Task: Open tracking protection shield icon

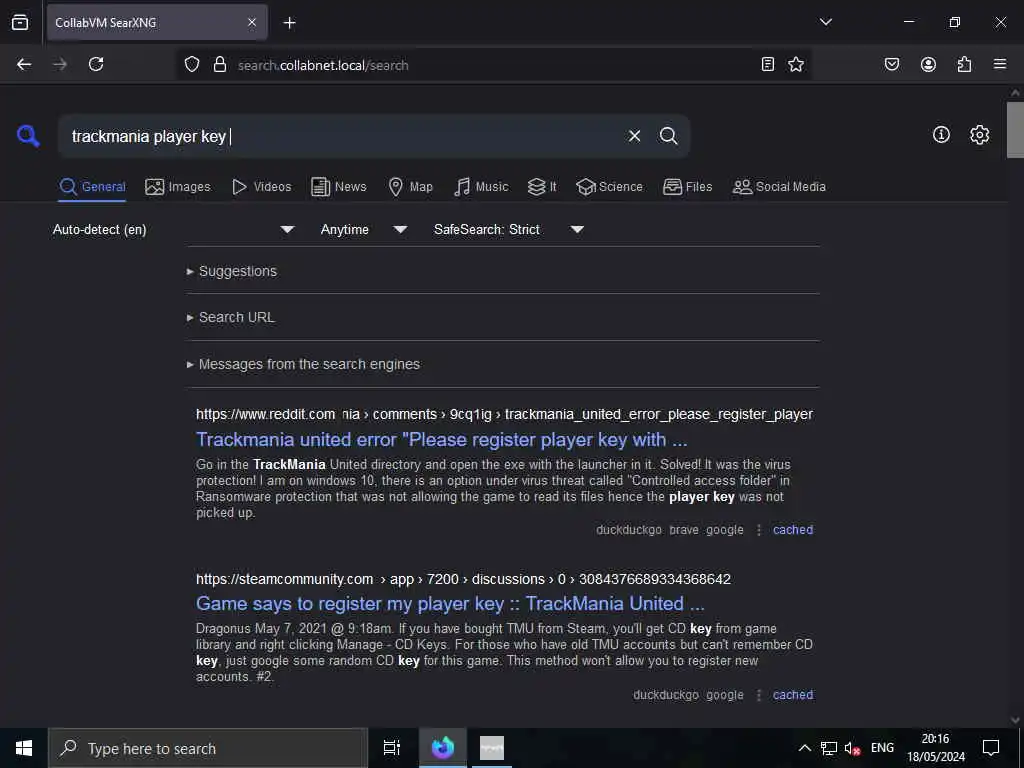Action: [191, 65]
